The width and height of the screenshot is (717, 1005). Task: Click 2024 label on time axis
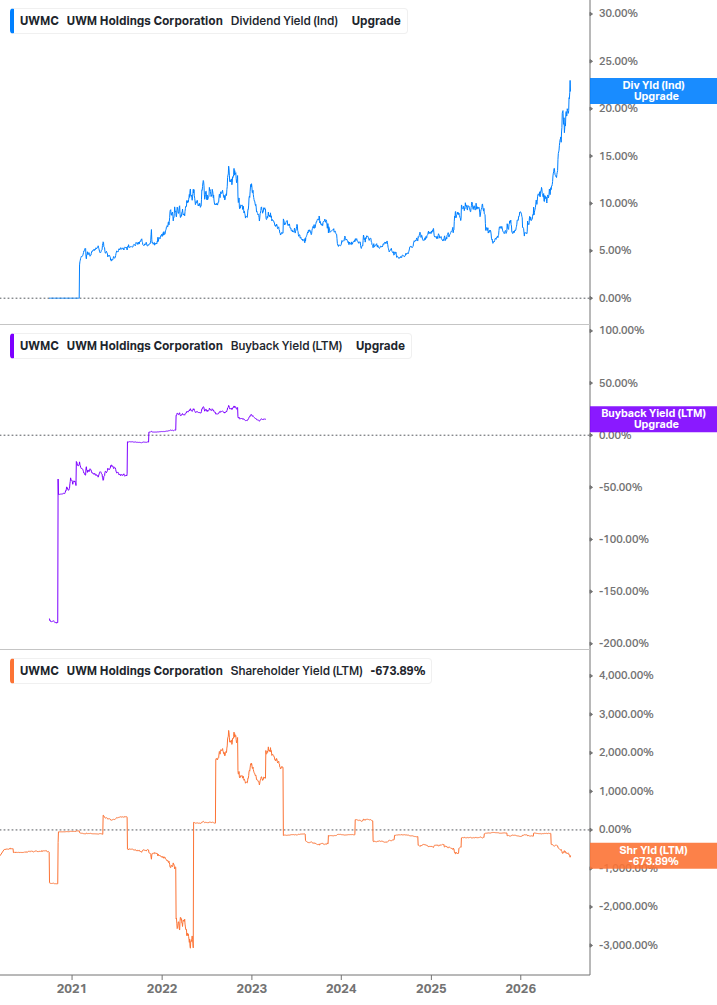[341, 988]
